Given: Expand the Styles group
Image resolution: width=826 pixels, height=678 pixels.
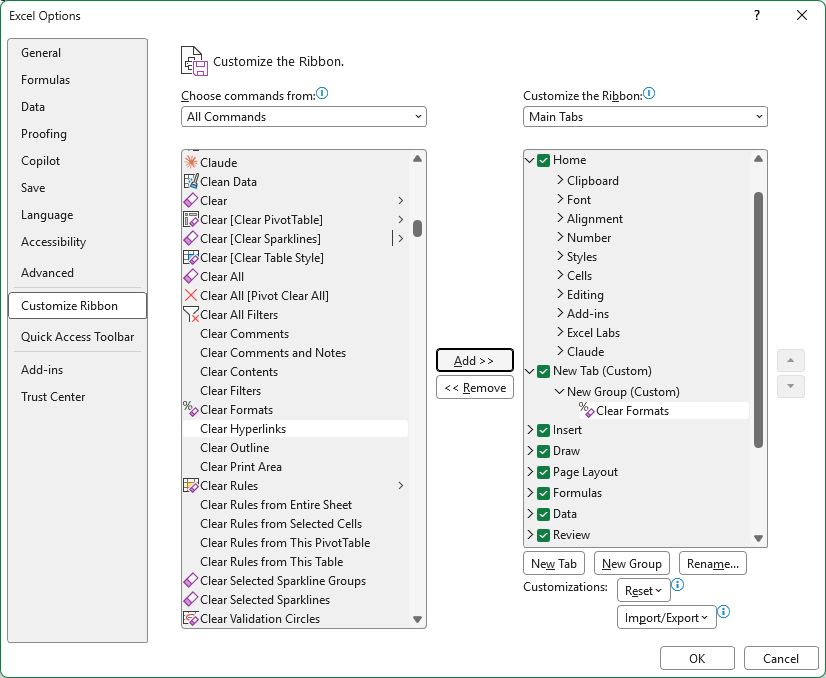Looking at the screenshot, I should (560, 256).
